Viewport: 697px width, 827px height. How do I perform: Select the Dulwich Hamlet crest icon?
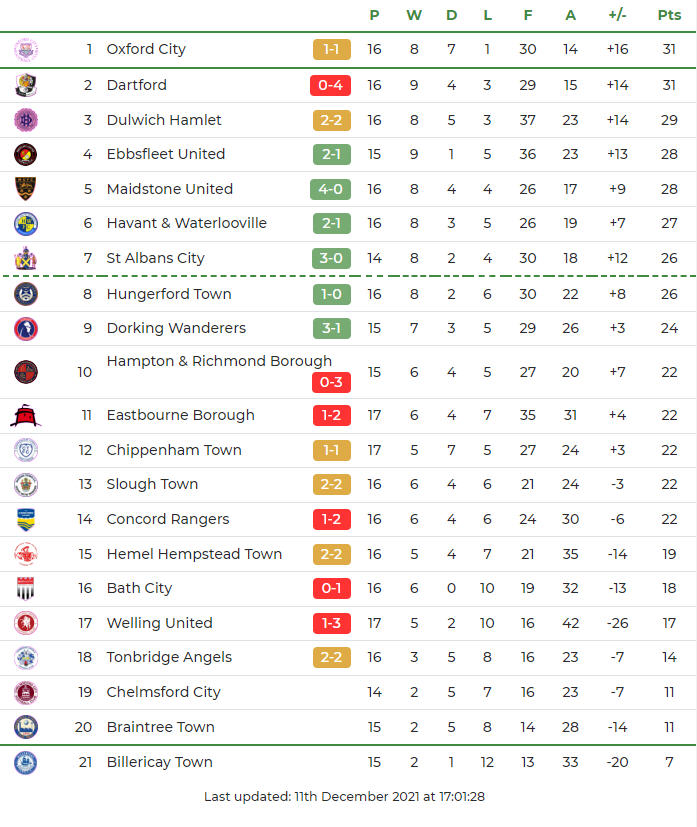[x=26, y=120]
